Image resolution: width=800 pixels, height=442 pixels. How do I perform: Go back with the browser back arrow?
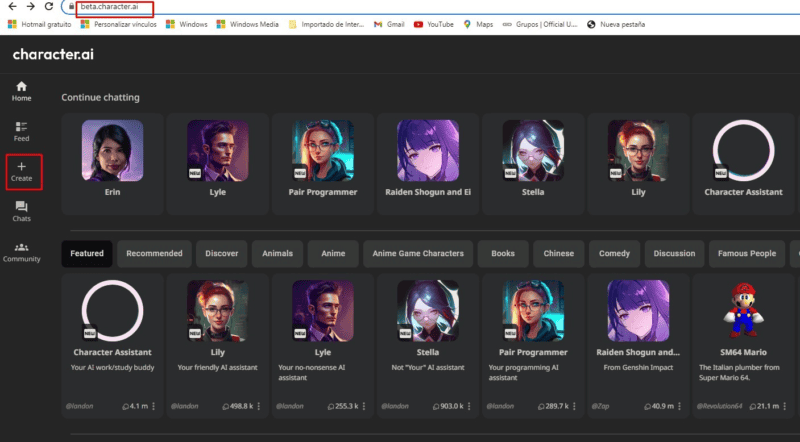point(12,6)
